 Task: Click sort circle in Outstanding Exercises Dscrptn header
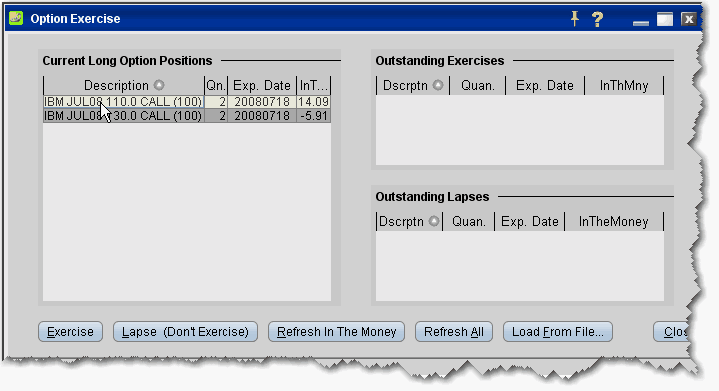(438, 85)
